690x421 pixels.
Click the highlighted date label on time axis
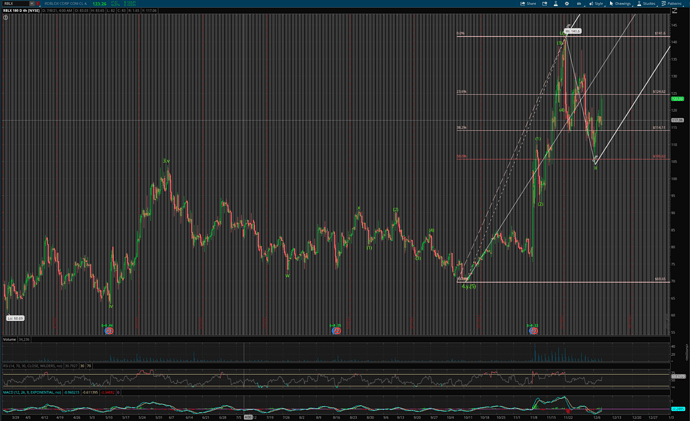248,417
